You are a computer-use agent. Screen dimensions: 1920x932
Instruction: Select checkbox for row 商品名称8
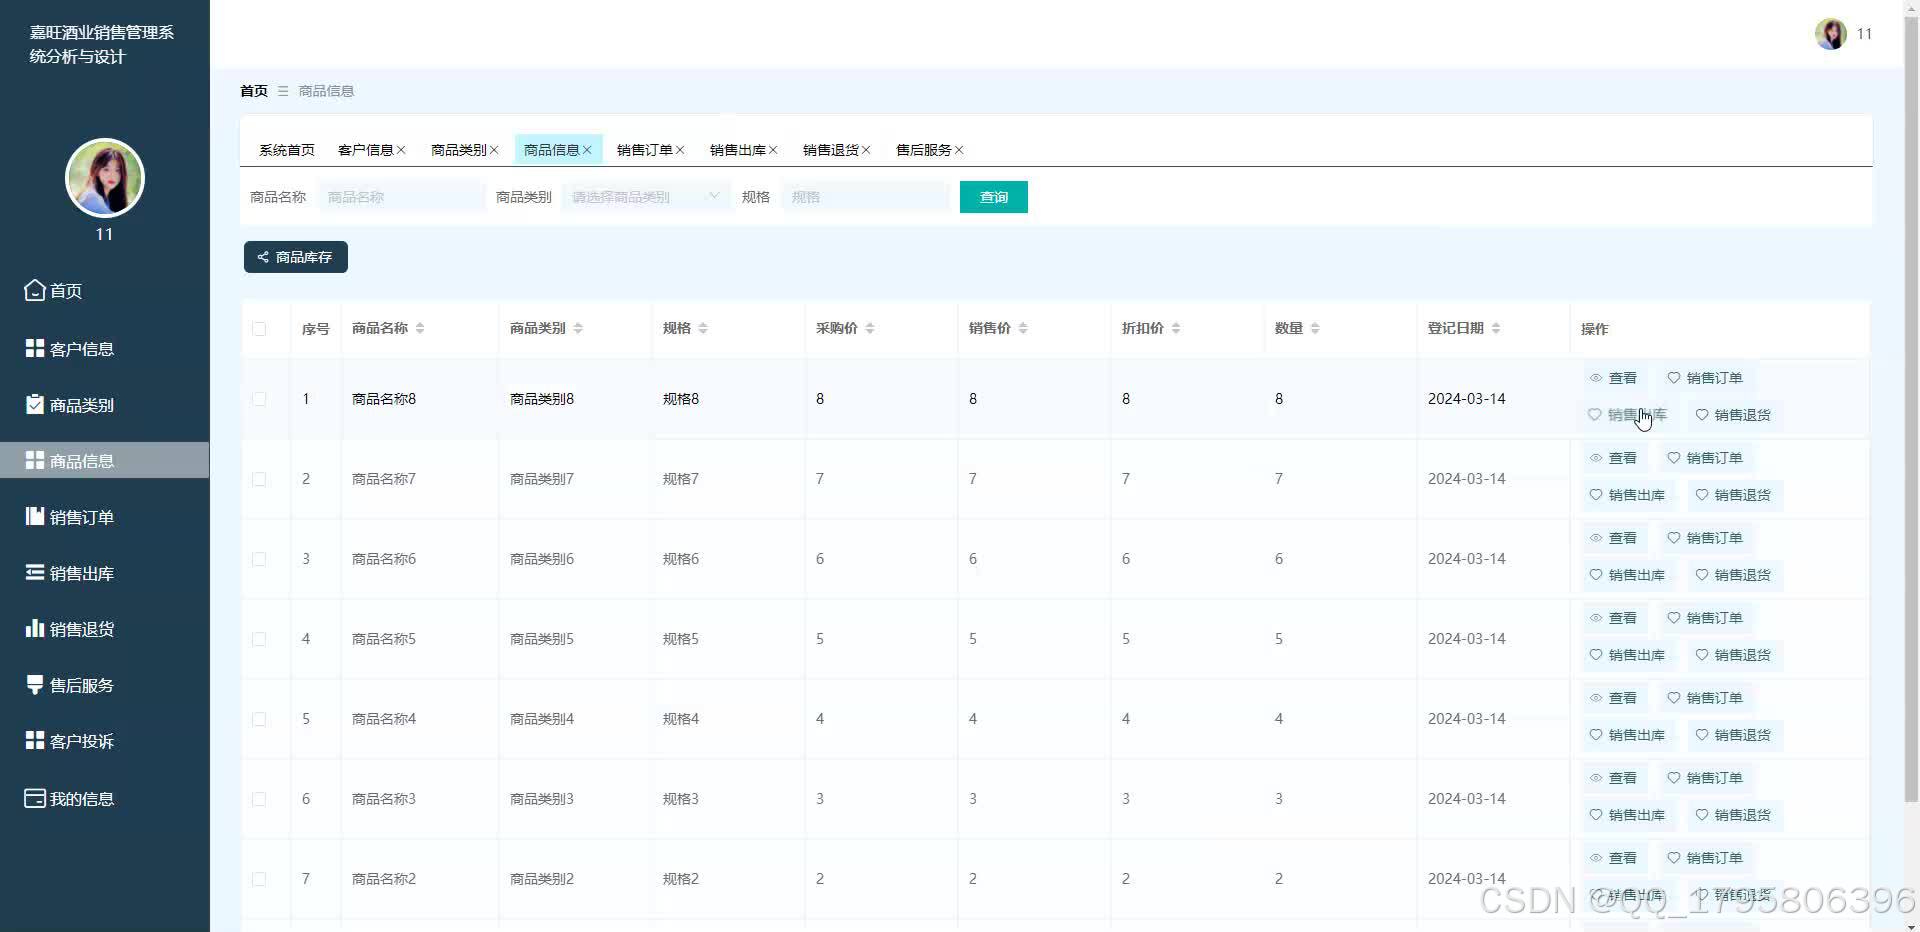pyautogui.click(x=259, y=399)
